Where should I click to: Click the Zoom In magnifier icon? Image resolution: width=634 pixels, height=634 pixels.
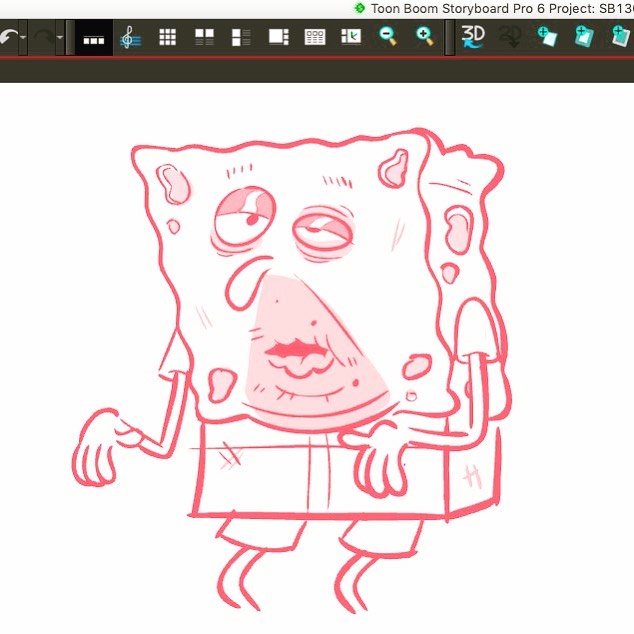coord(425,36)
